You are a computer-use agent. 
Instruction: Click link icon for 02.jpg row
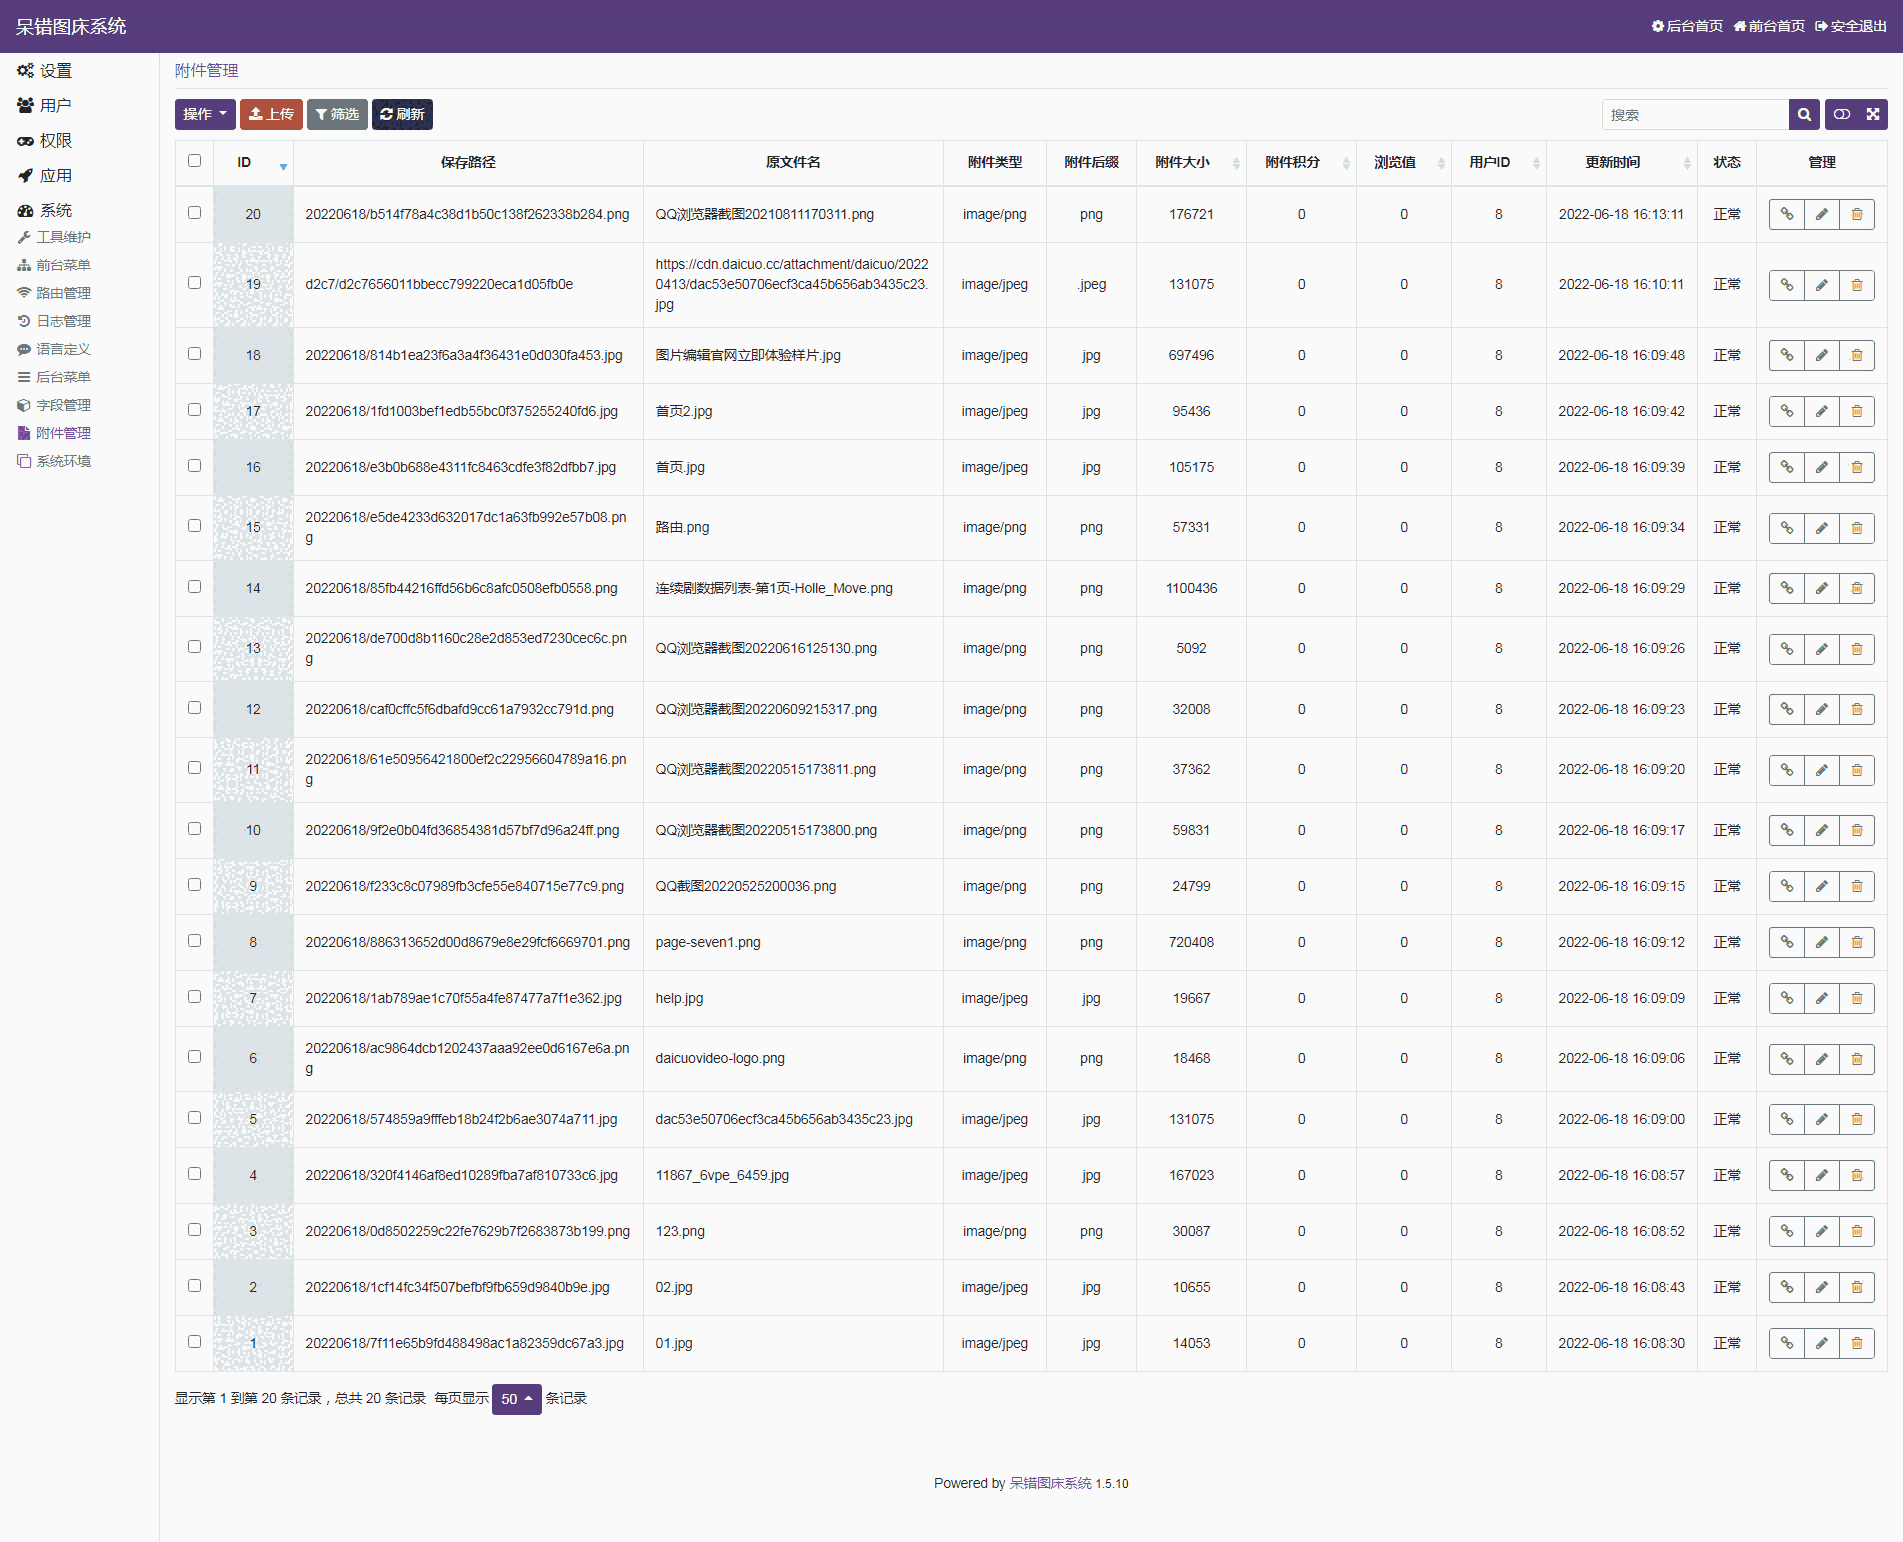point(1787,1287)
